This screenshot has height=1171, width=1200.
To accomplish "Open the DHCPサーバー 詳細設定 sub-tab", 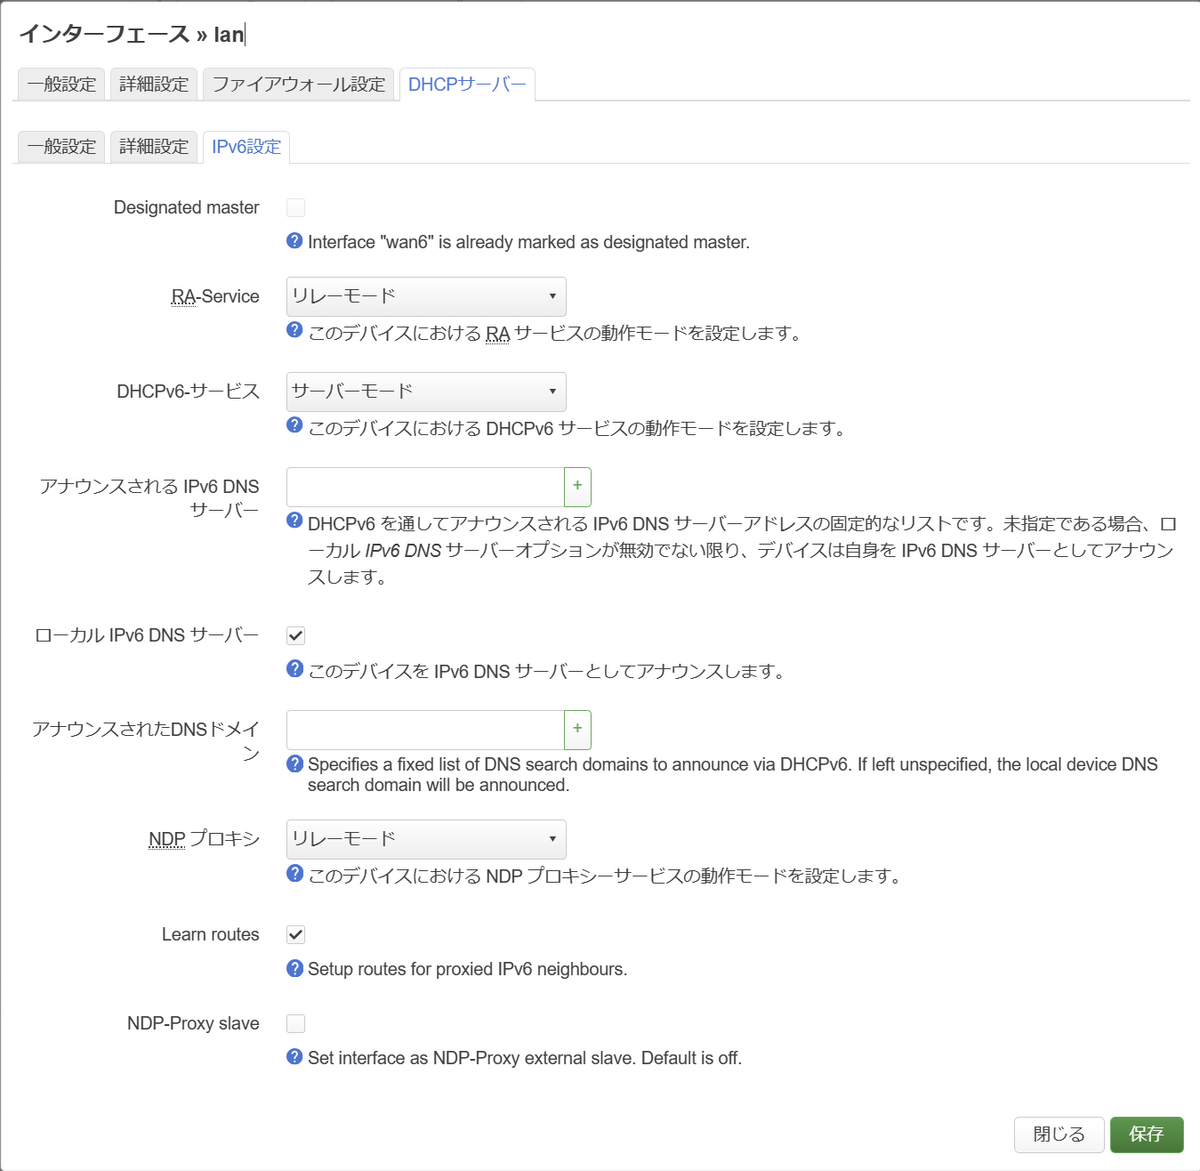I will (153, 146).
